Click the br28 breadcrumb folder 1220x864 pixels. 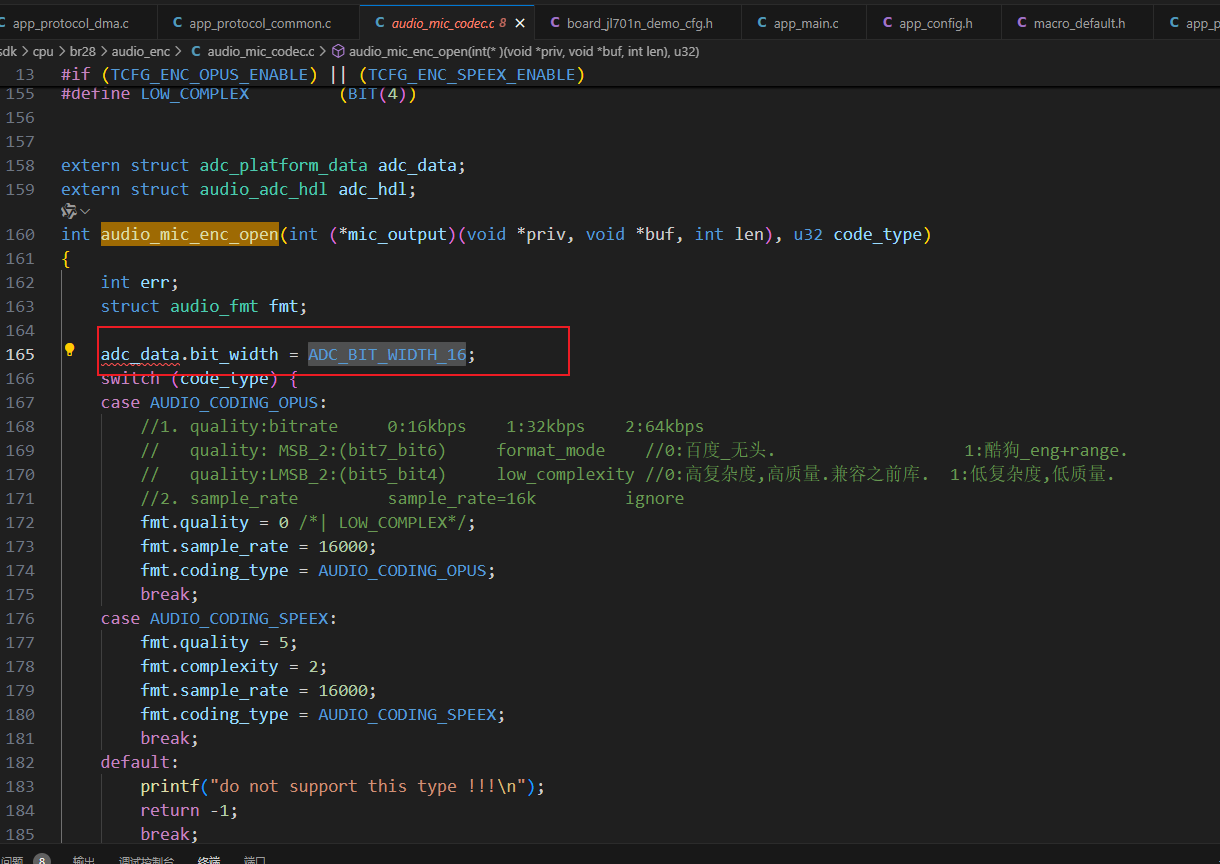click(x=82, y=50)
